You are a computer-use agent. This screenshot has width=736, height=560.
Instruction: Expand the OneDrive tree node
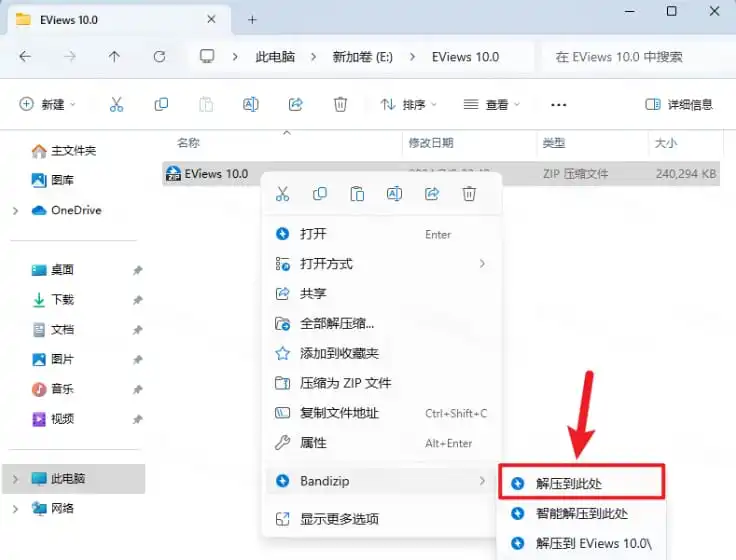tap(15, 211)
